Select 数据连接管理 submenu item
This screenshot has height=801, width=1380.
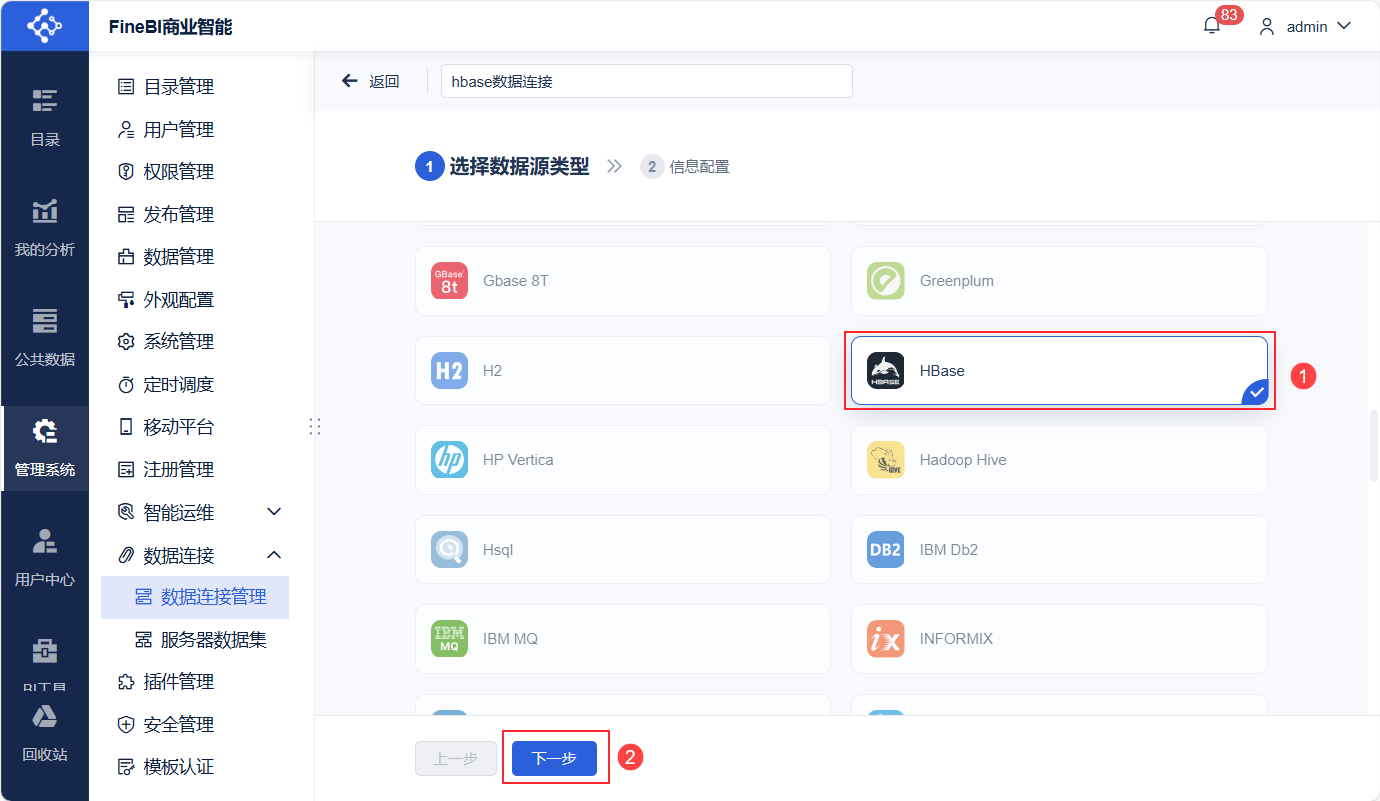pyautogui.click(x=195, y=597)
